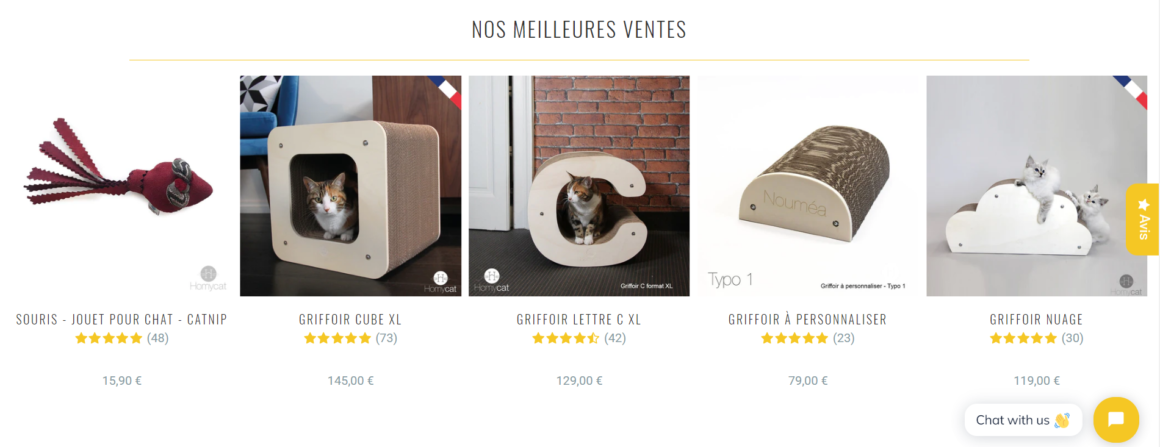The width and height of the screenshot is (1160, 447).
Task: Click the French flag ribbon on Griffoir Nuage
Action: click(1132, 90)
